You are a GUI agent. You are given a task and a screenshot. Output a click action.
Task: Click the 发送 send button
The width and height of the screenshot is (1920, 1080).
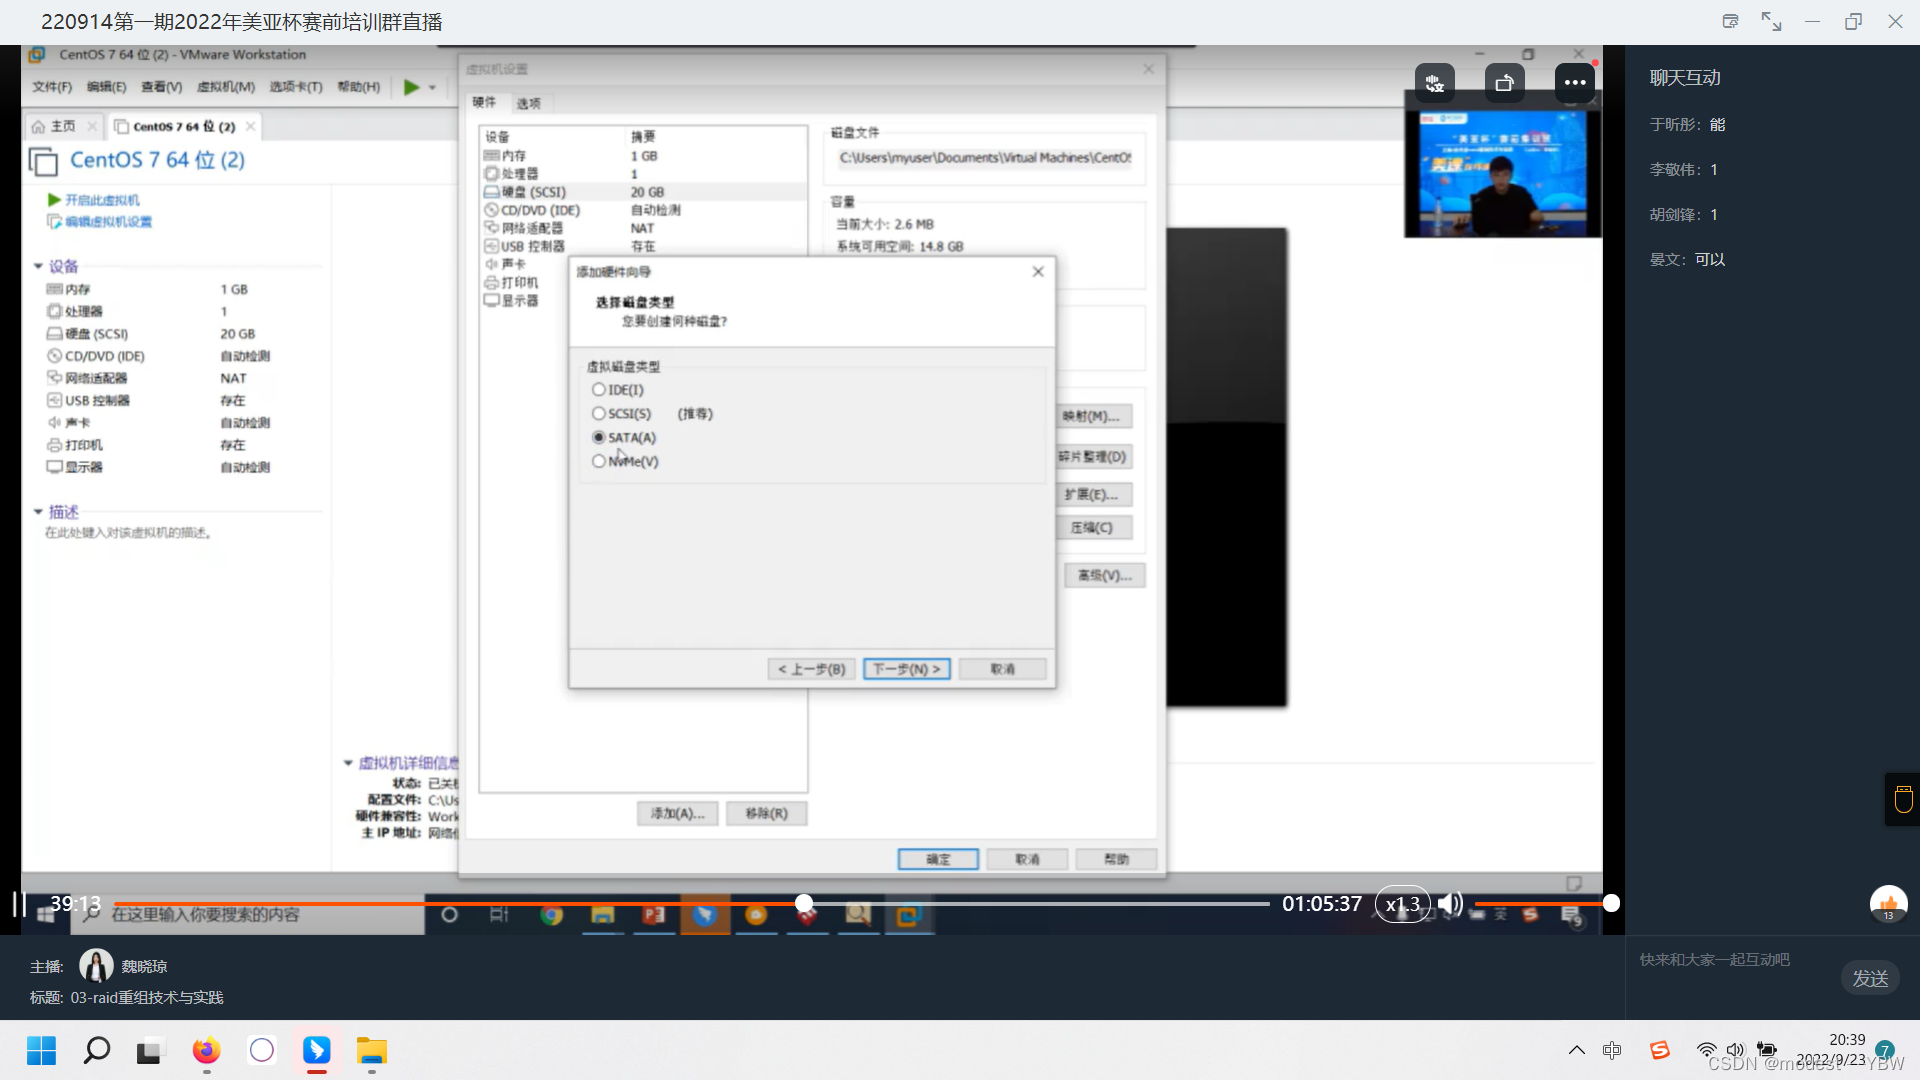pos(1869,978)
